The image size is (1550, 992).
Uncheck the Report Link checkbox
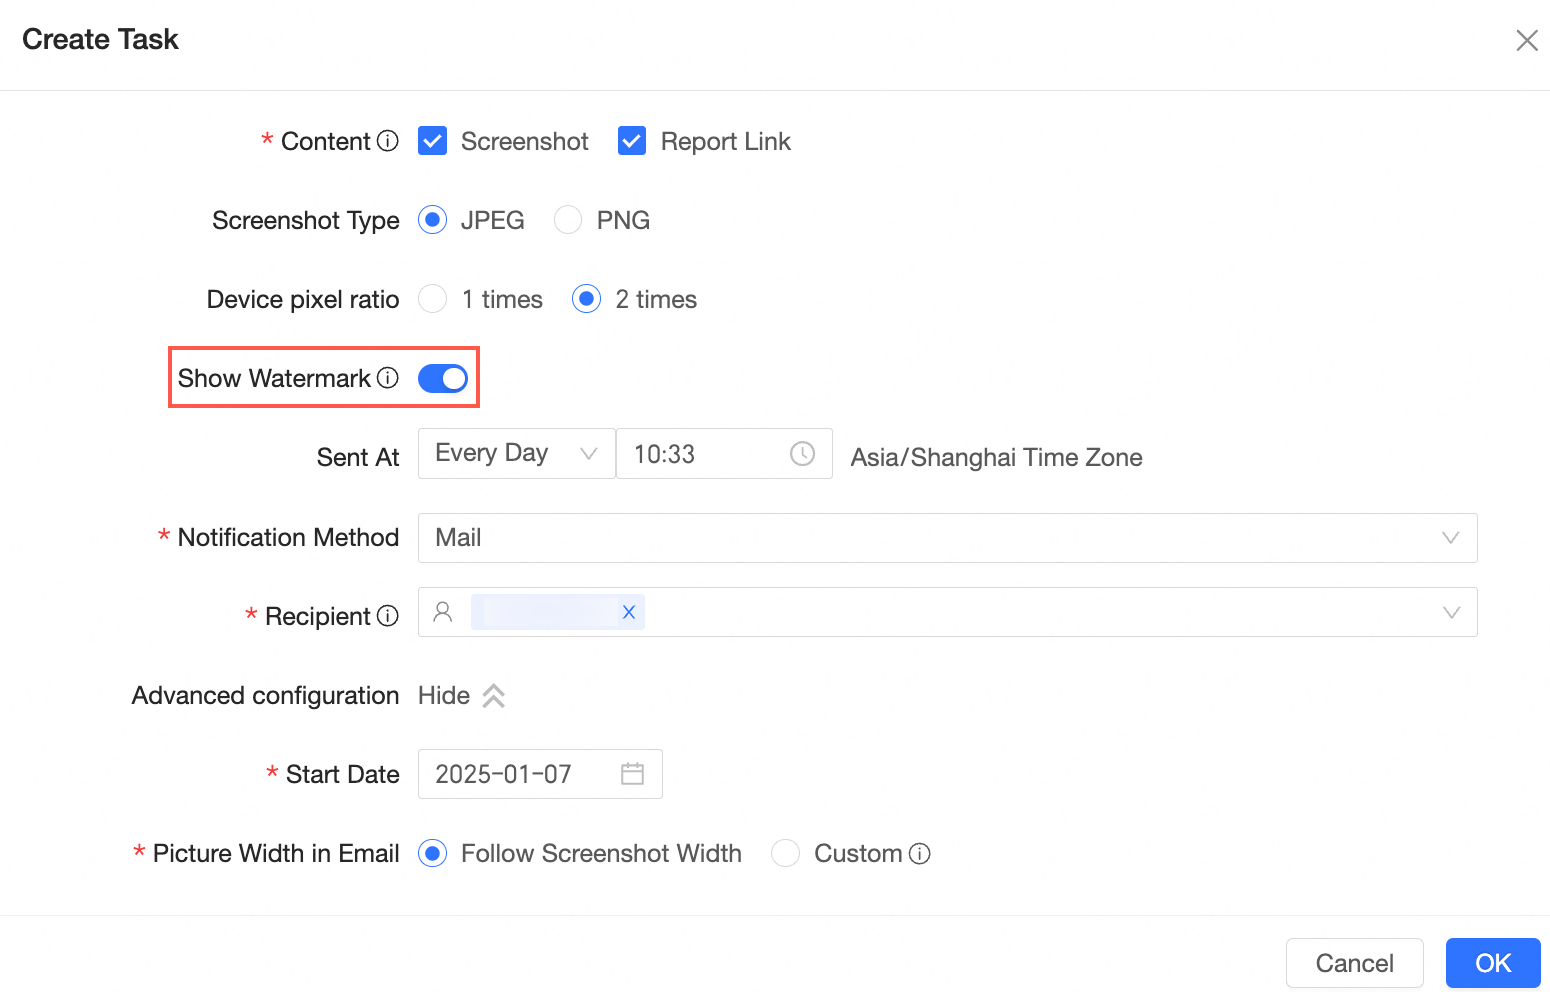[x=632, y=141]
